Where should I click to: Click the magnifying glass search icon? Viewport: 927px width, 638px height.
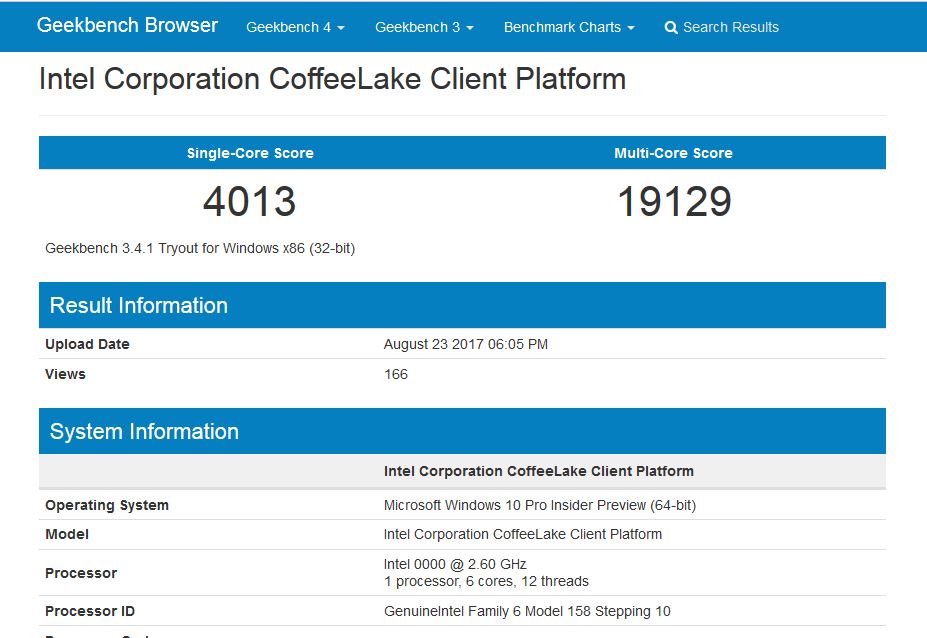coord(670,28)
